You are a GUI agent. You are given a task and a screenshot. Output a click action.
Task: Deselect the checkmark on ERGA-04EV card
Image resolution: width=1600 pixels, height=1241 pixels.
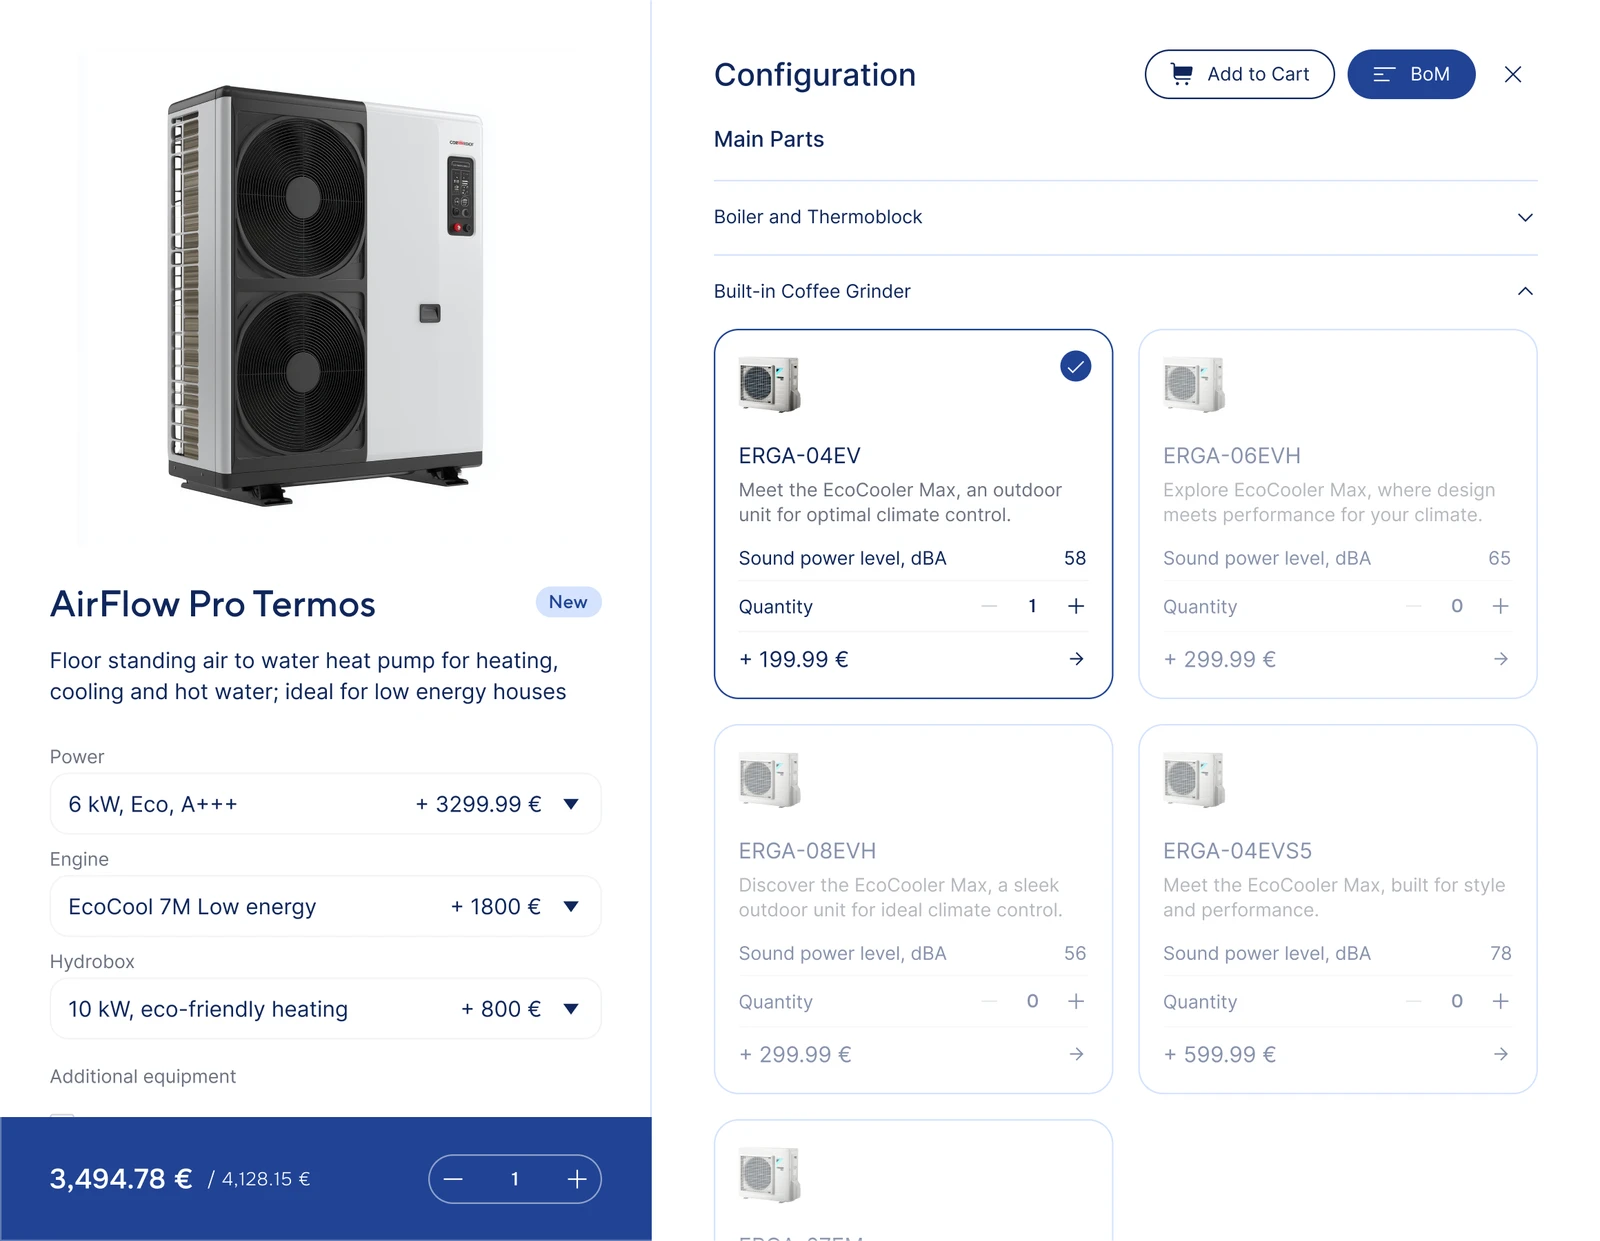pyautogui.click(x=1075, y=366)
